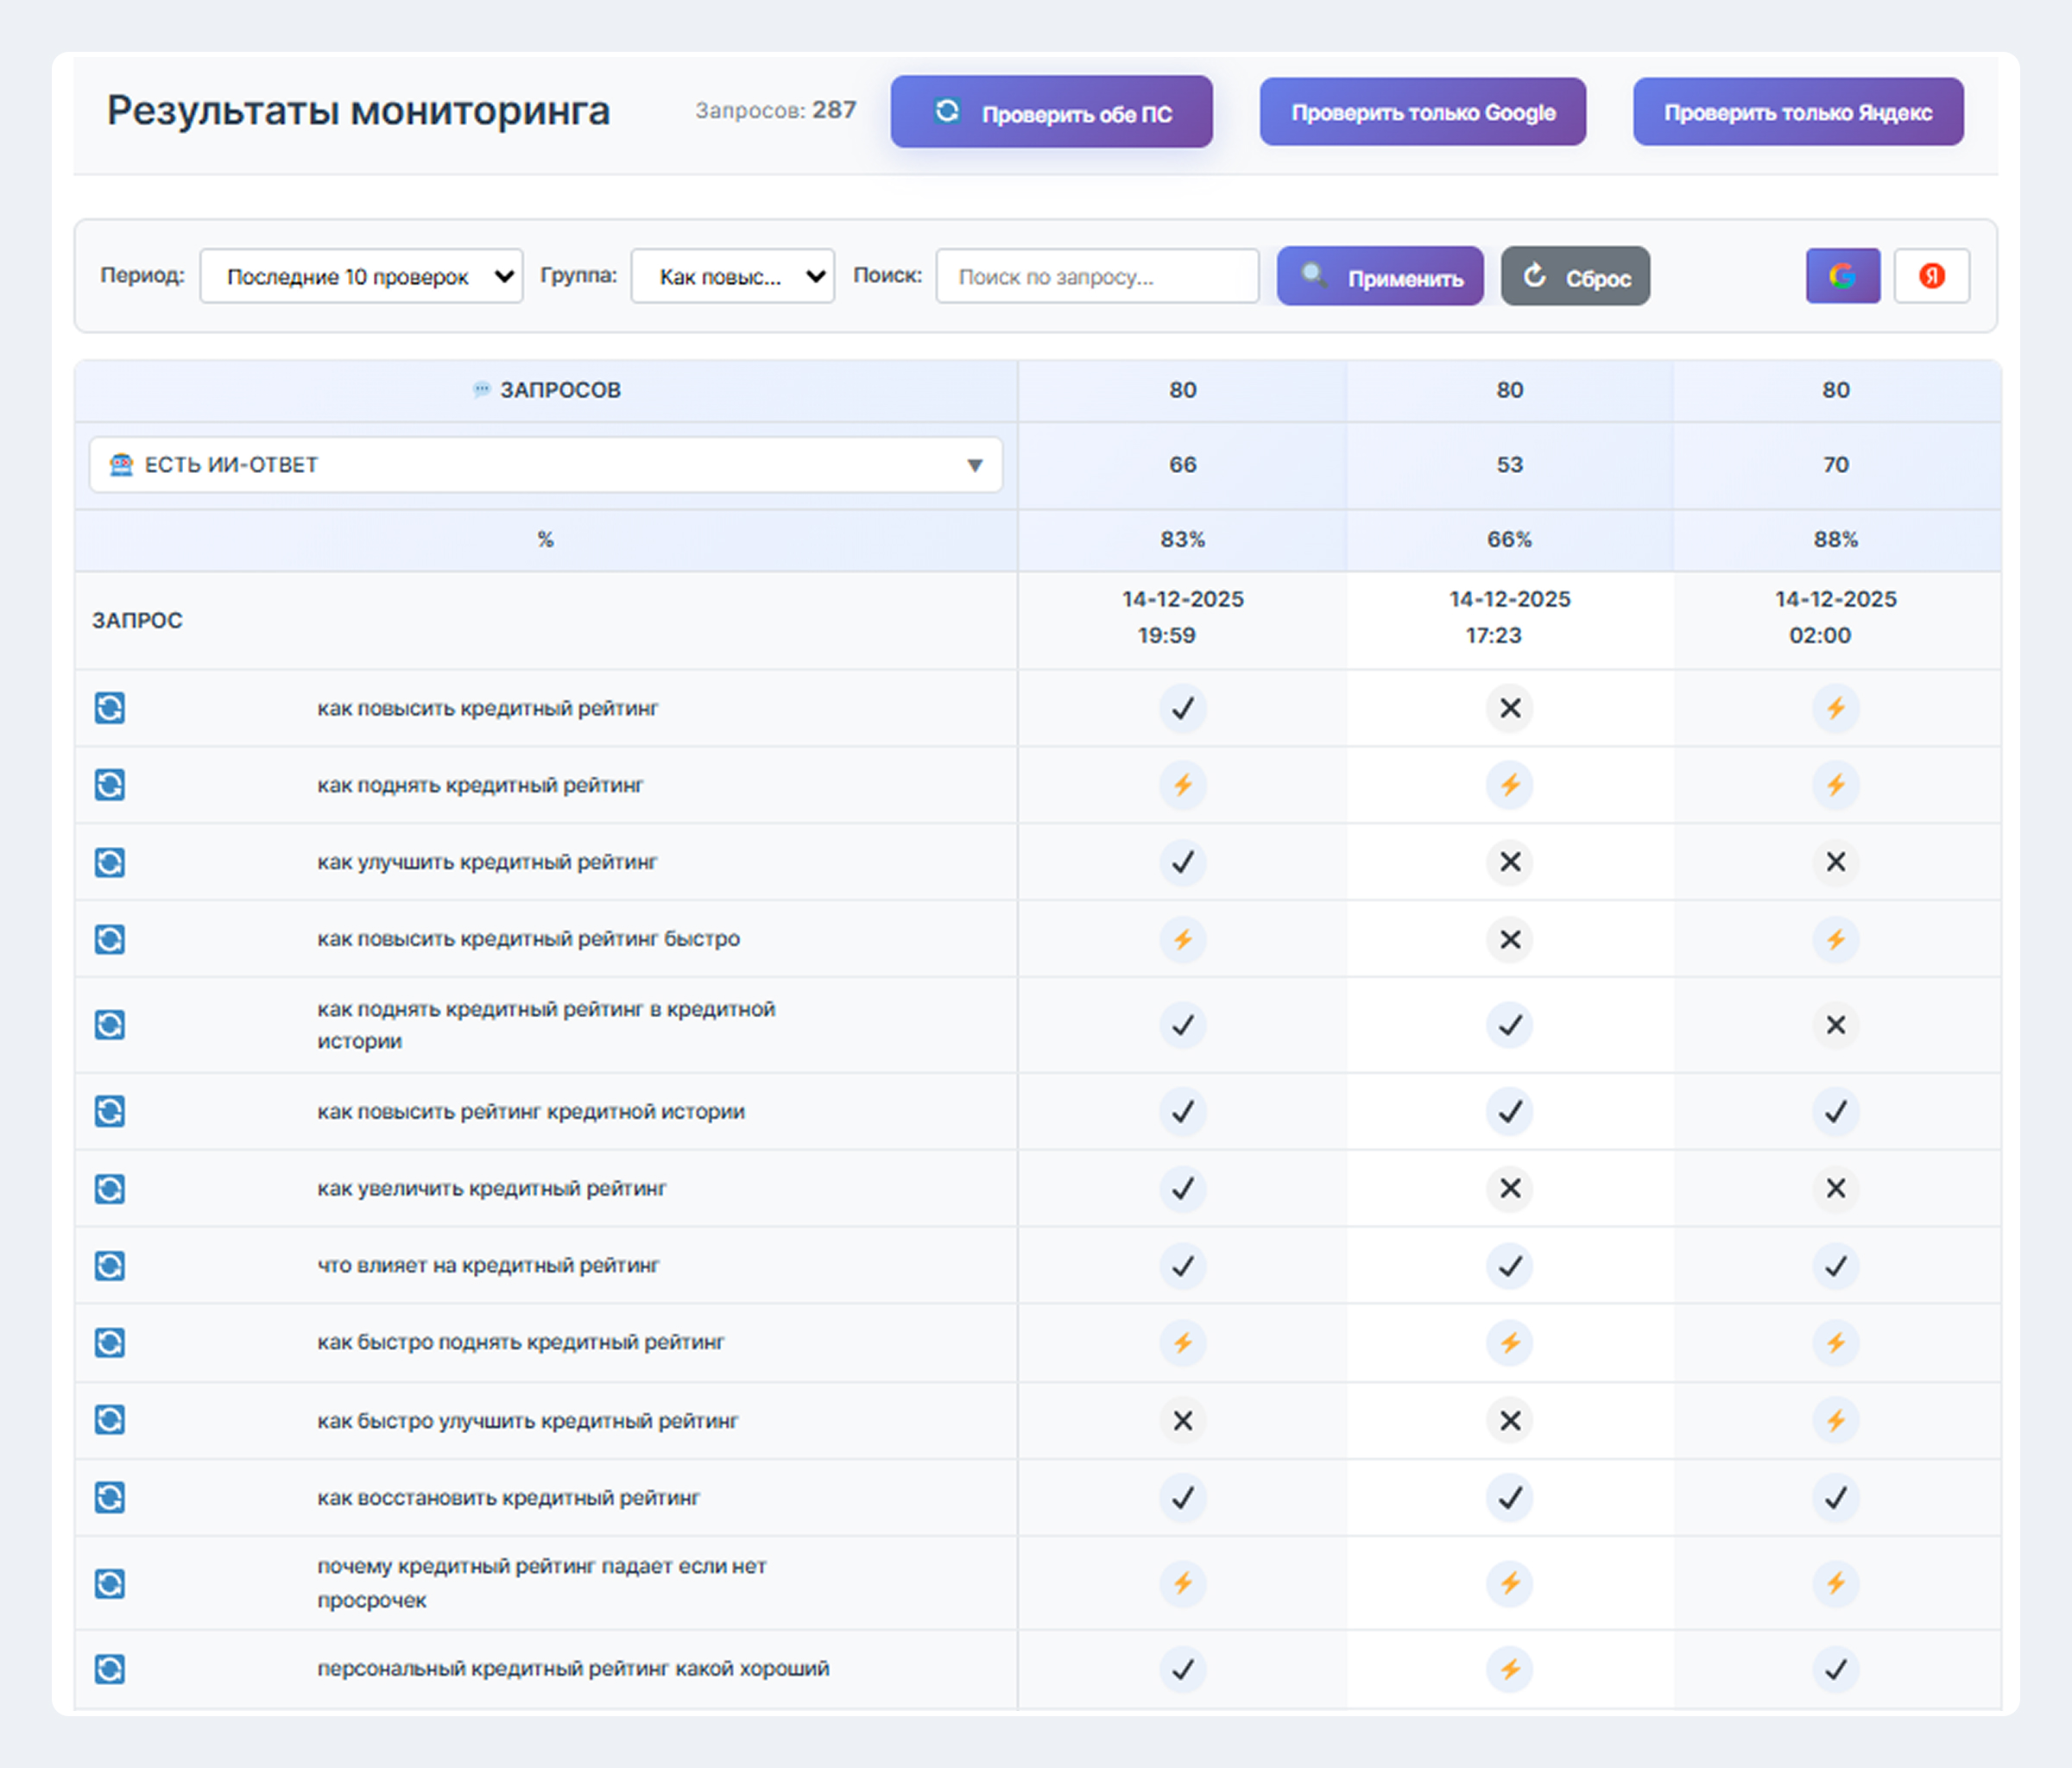This screenshot has width=2072, height=1768.
Task: Refresh query 'как поднять кредитный рейтинг'
Action: [x=110, y=785]
